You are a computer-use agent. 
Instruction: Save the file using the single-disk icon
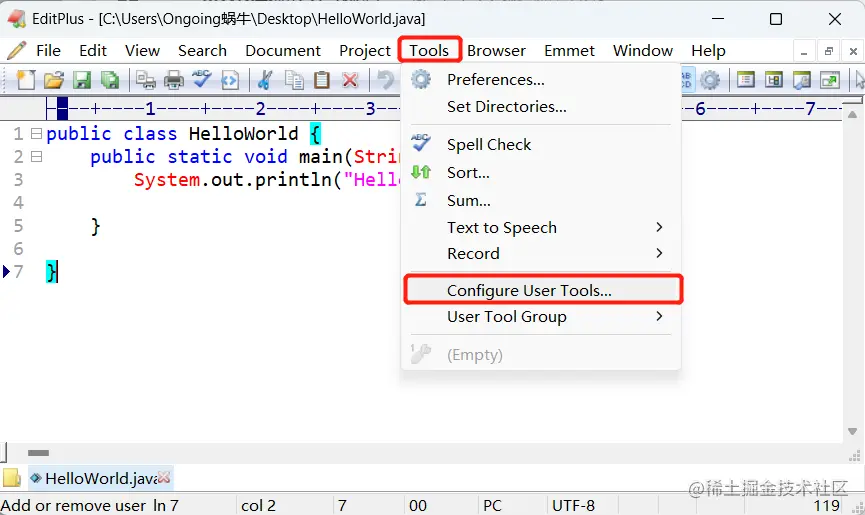coord(82,80)
